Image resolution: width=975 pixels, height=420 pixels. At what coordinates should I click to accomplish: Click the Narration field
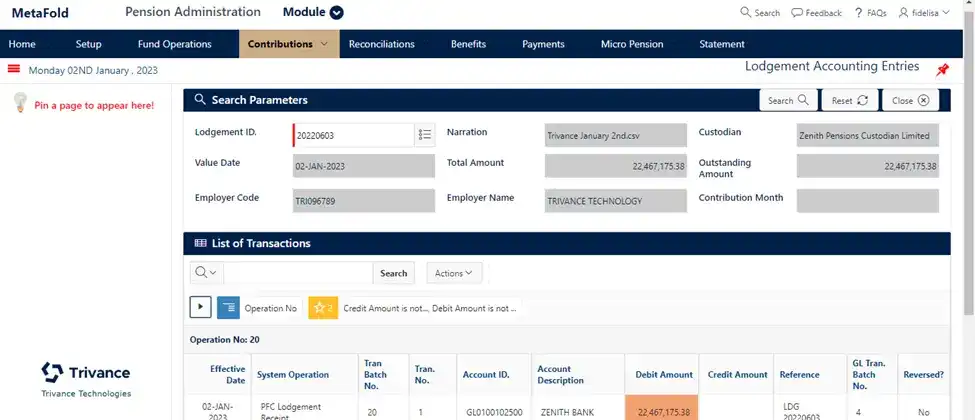click(x=616, y=135)
